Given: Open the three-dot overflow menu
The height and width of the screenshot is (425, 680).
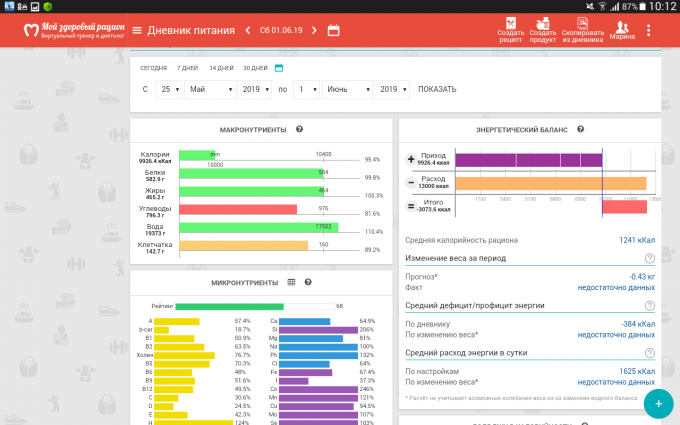Looking at the screenshot, I should tap(659, 30).
